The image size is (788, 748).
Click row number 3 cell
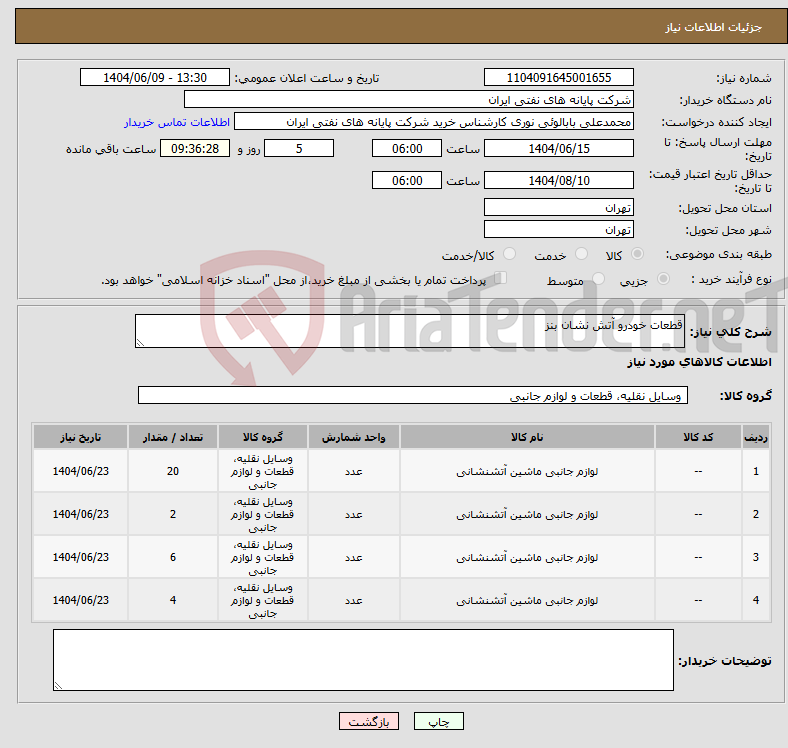click(755, 557)
